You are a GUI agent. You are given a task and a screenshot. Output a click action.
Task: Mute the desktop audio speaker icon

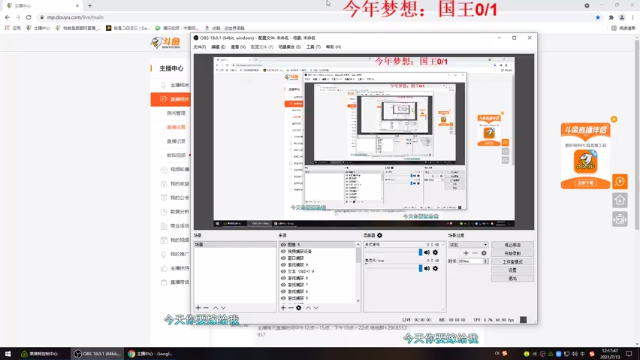pyautogui.click(x=427, y=253)
